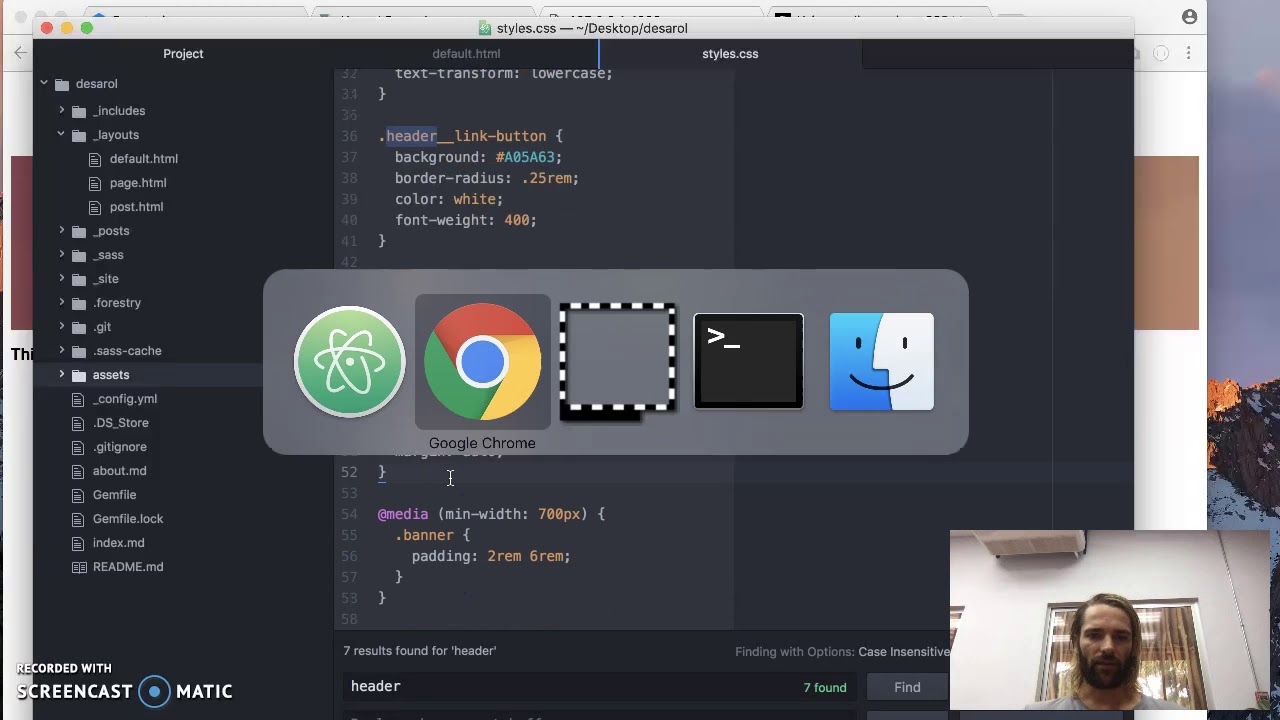The height and width of the screenshot is (720, 1280).
Task: Open the default.html tab
Action: (466, 54)
